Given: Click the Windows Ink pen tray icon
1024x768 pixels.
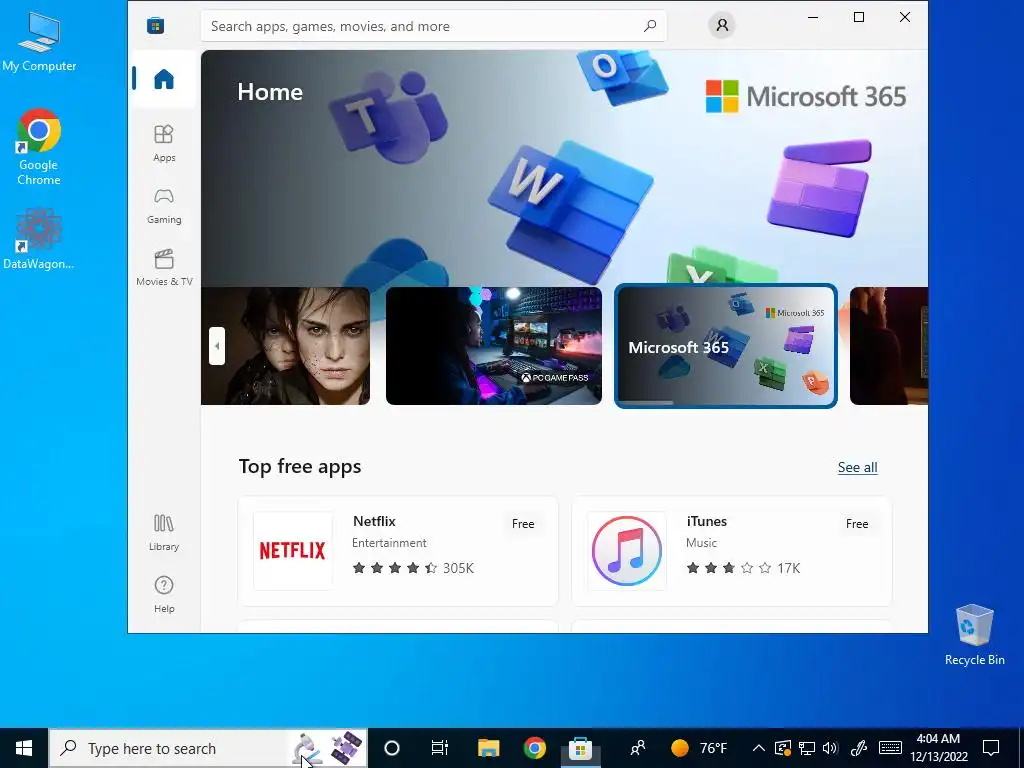Looking at the screenshot, I should point(859,748).
